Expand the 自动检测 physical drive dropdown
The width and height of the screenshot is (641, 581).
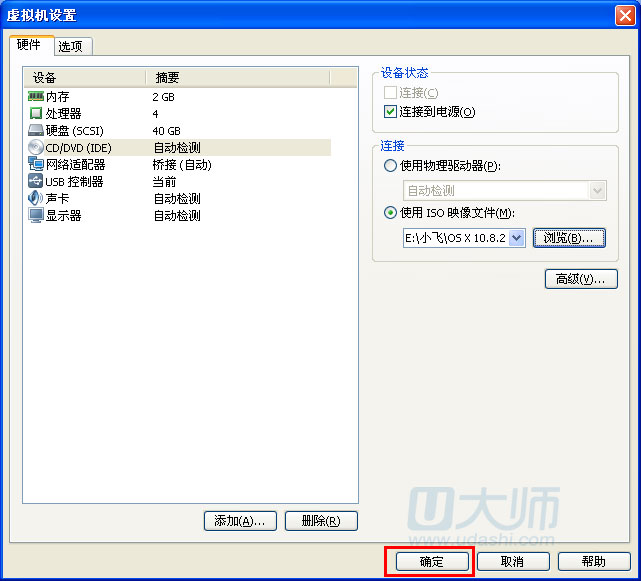pos(598,191)
